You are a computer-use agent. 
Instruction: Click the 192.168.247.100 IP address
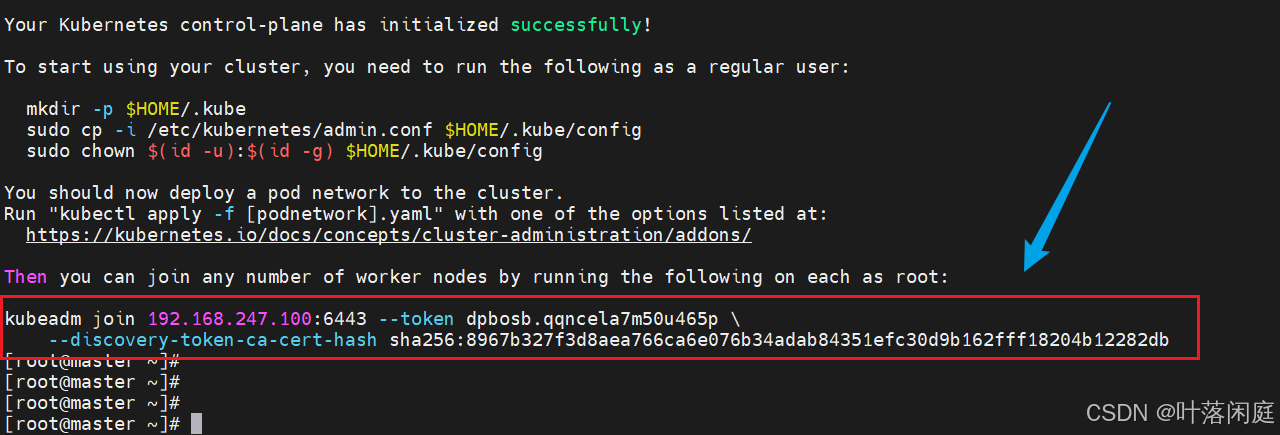tap(231, 319)
